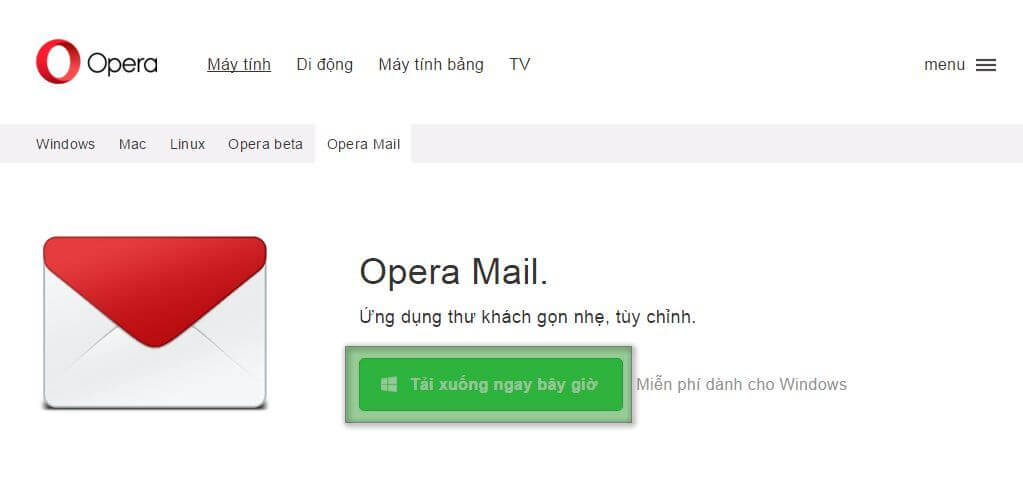Click the Ứng dụng thư khách tagline

(x=527, y=318)
